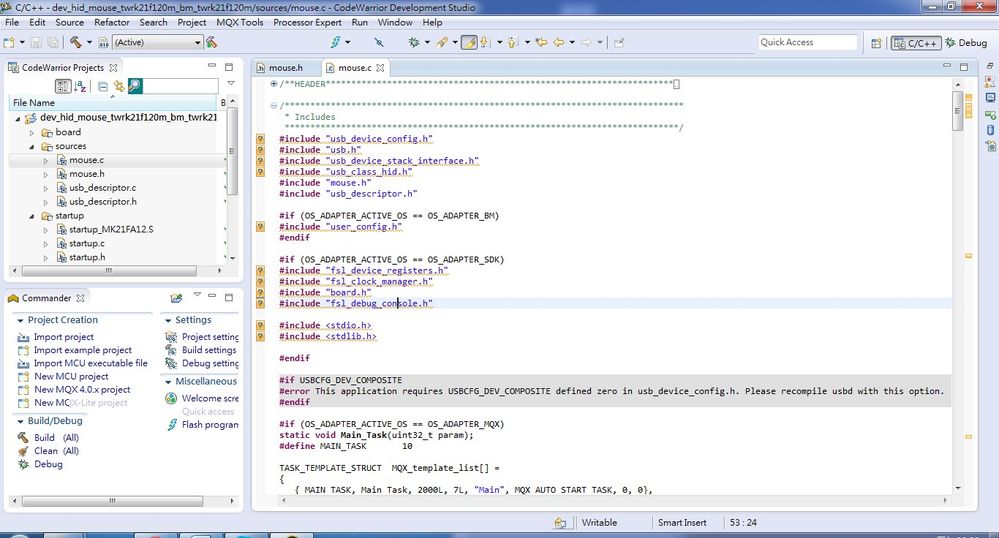Click Sort alphabetically icon in Projects panel
Viewport: 999px width, 538px height.
pyautogui.click(x=80, y=87)
